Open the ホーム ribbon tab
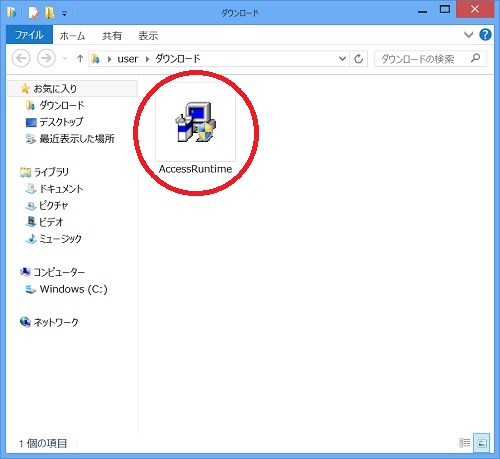 pos(72,35)
